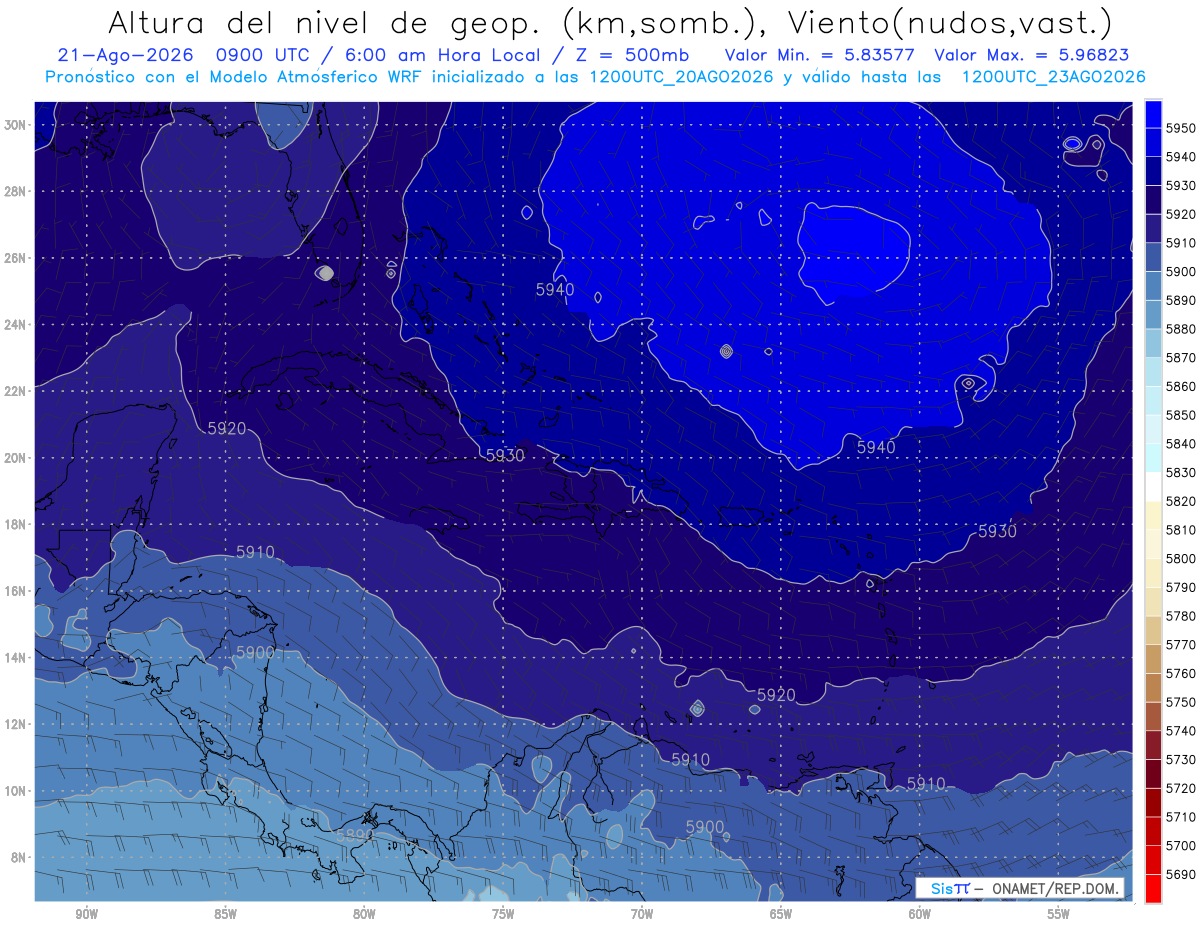
Task: Click the "Valor Max. = 5.96823" readout
Action: point(1032,55)
